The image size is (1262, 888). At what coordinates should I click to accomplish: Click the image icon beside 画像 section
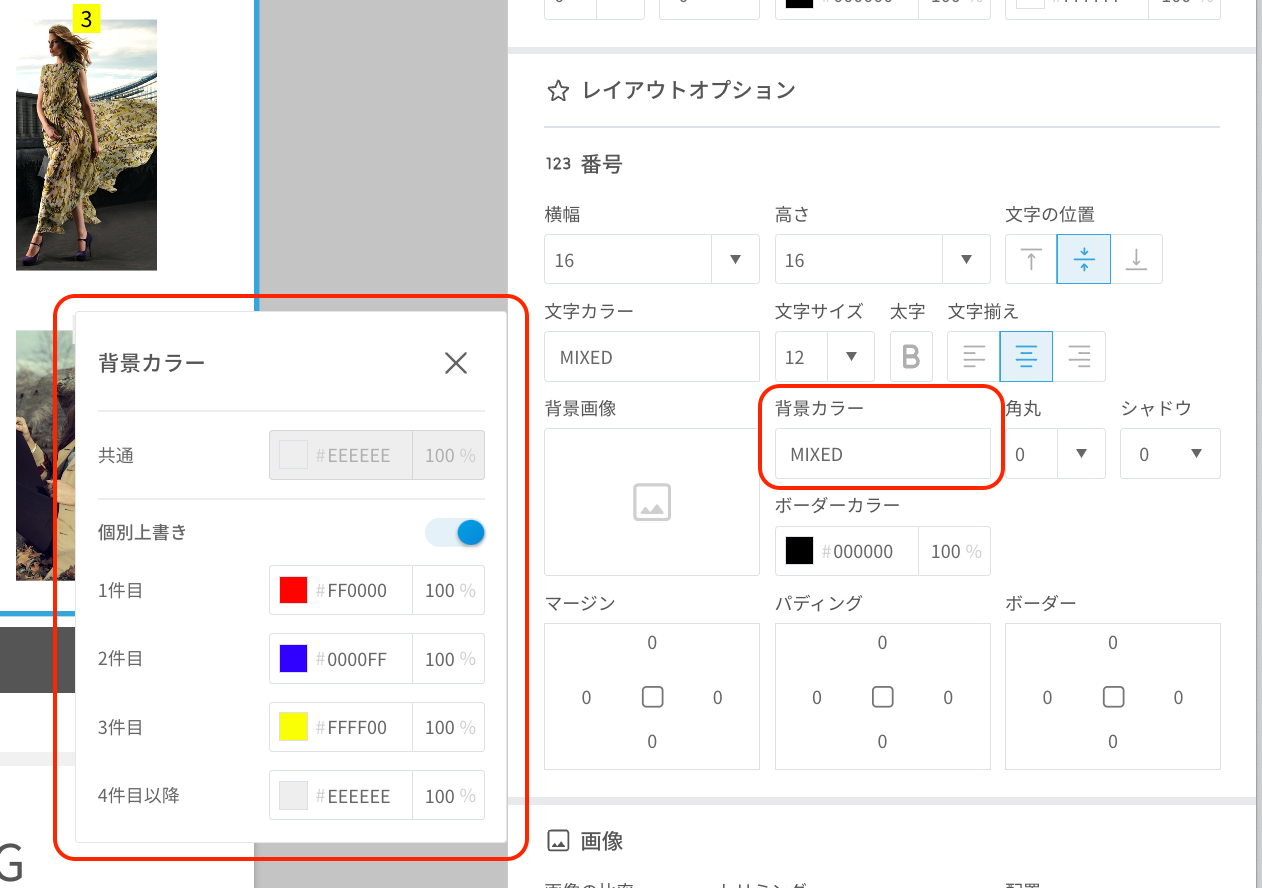pyautogui.click(x=558, y=841)
